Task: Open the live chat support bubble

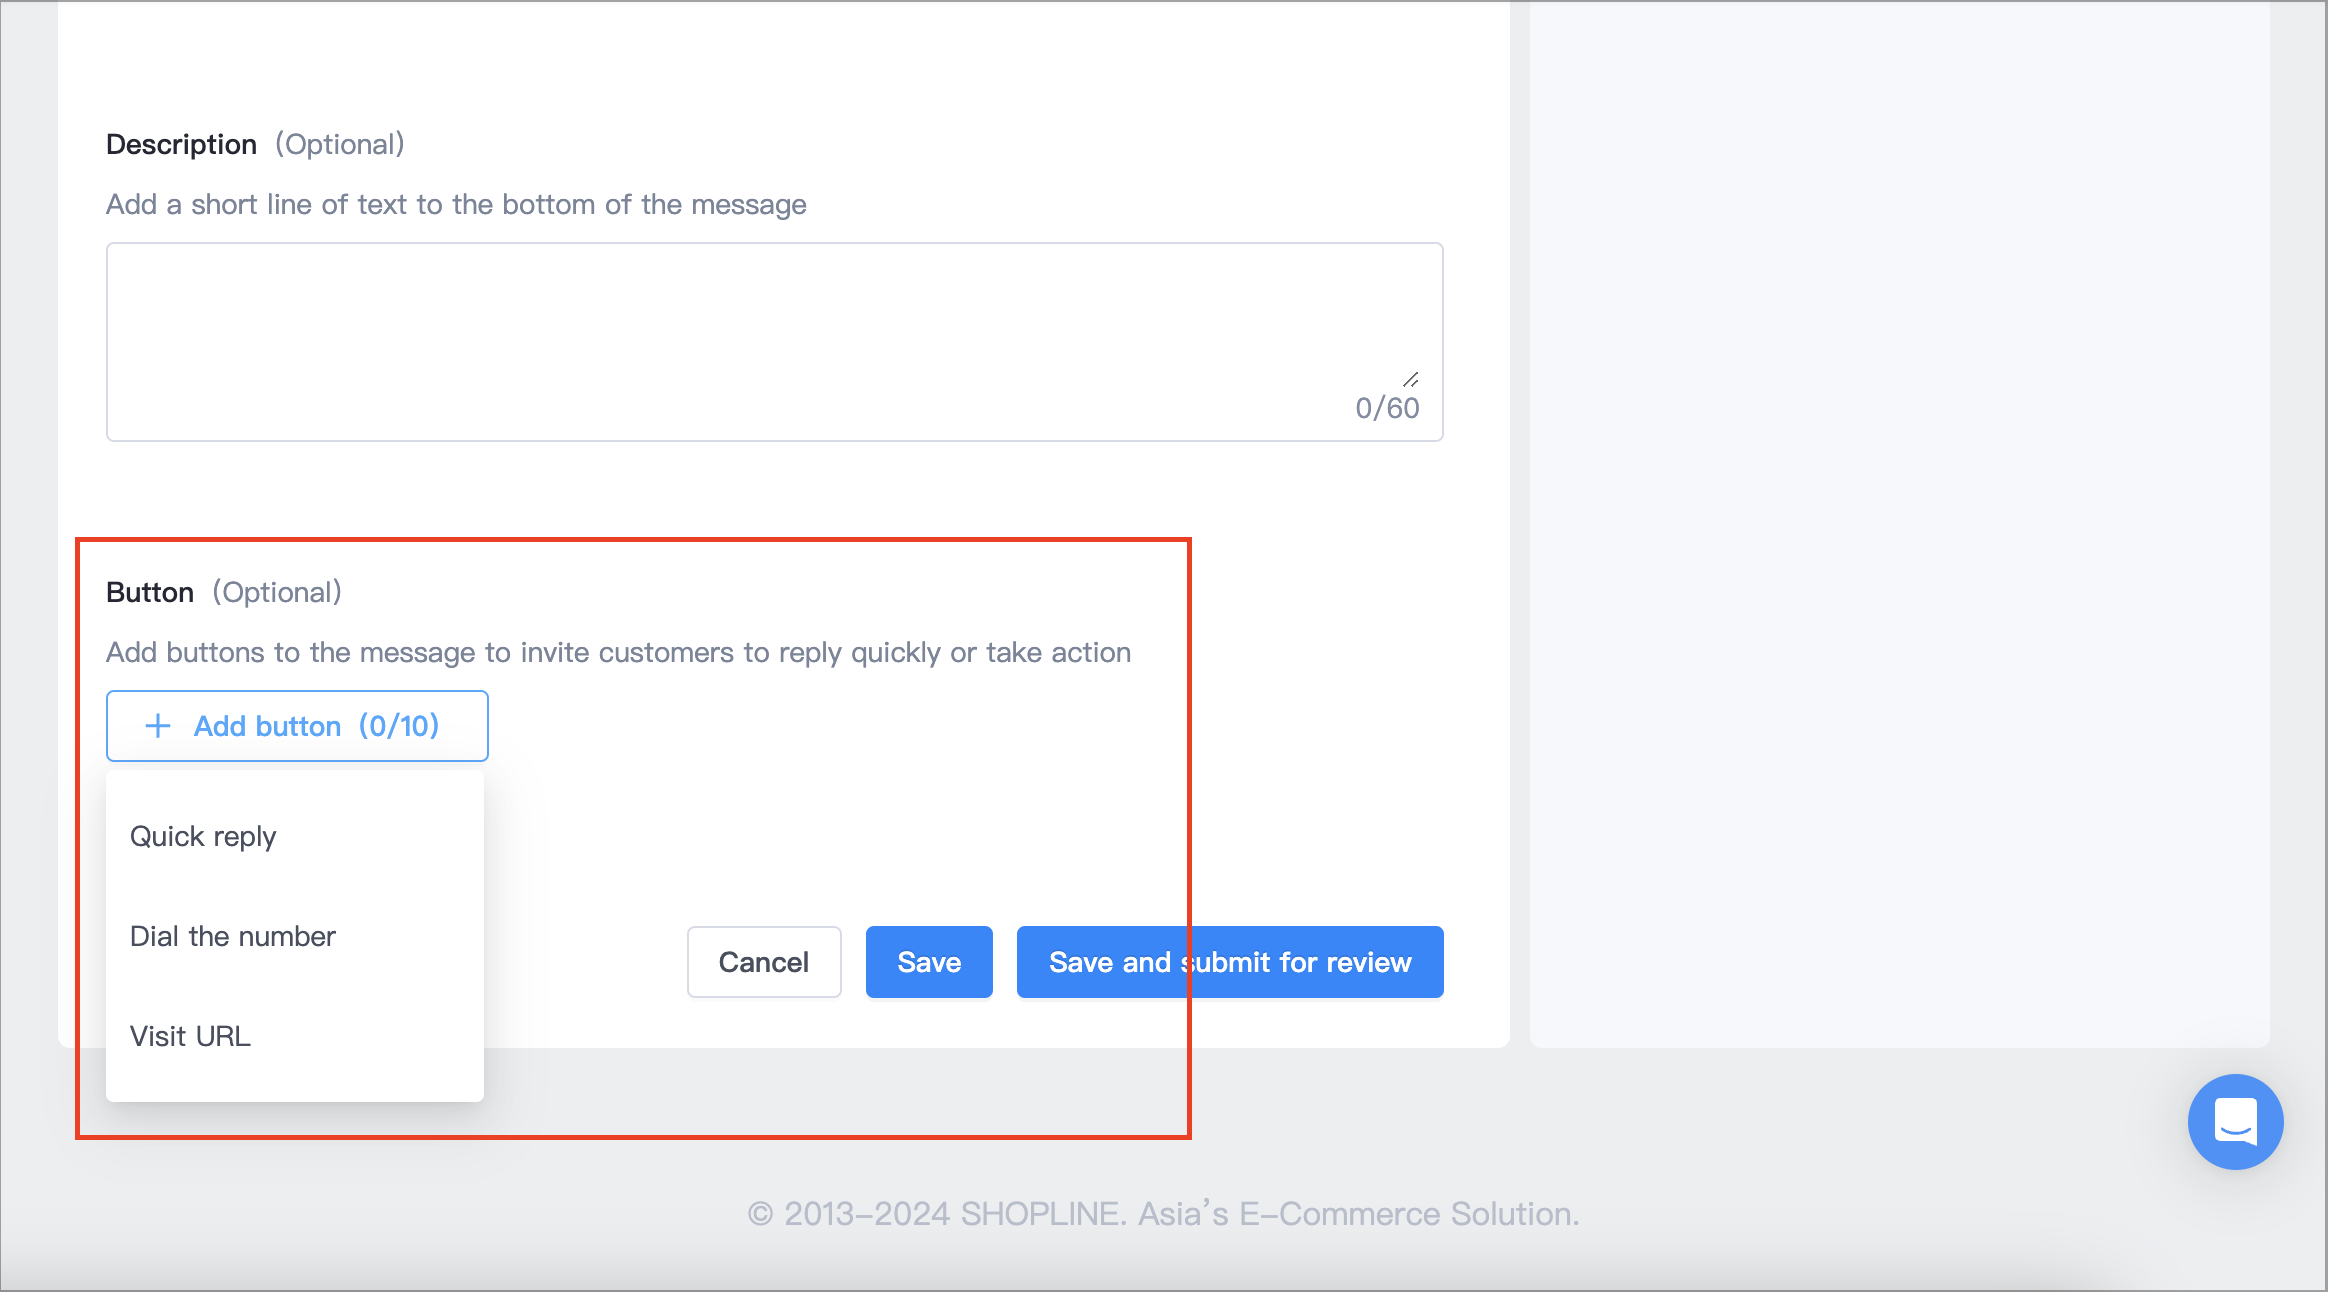Action: [2235, 1121]
